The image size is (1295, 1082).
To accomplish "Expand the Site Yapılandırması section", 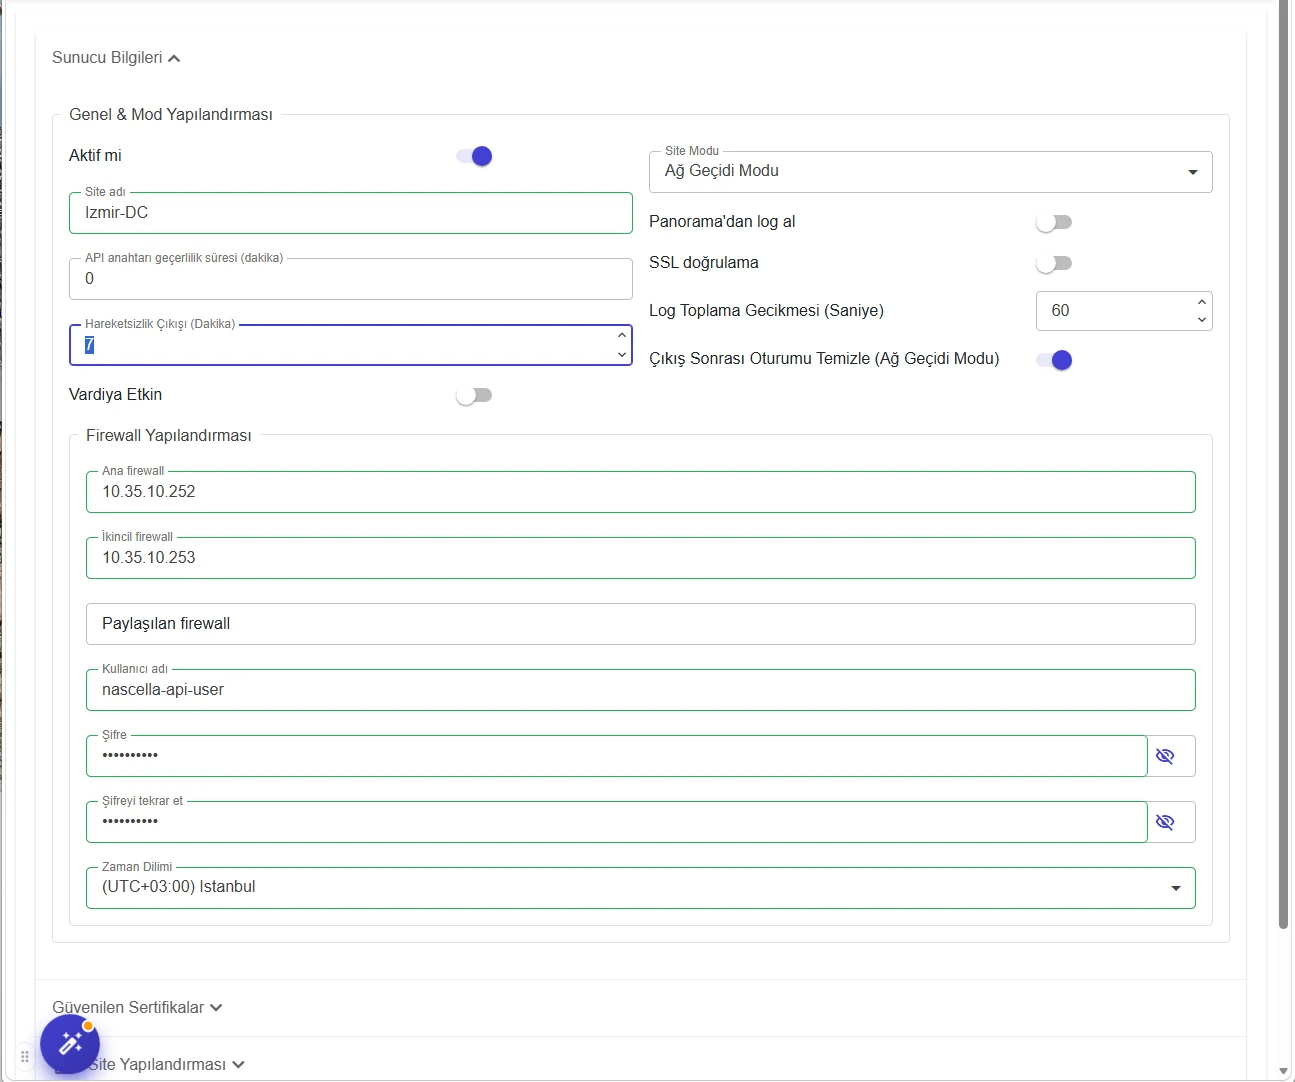I will [x=166, y=1064].
